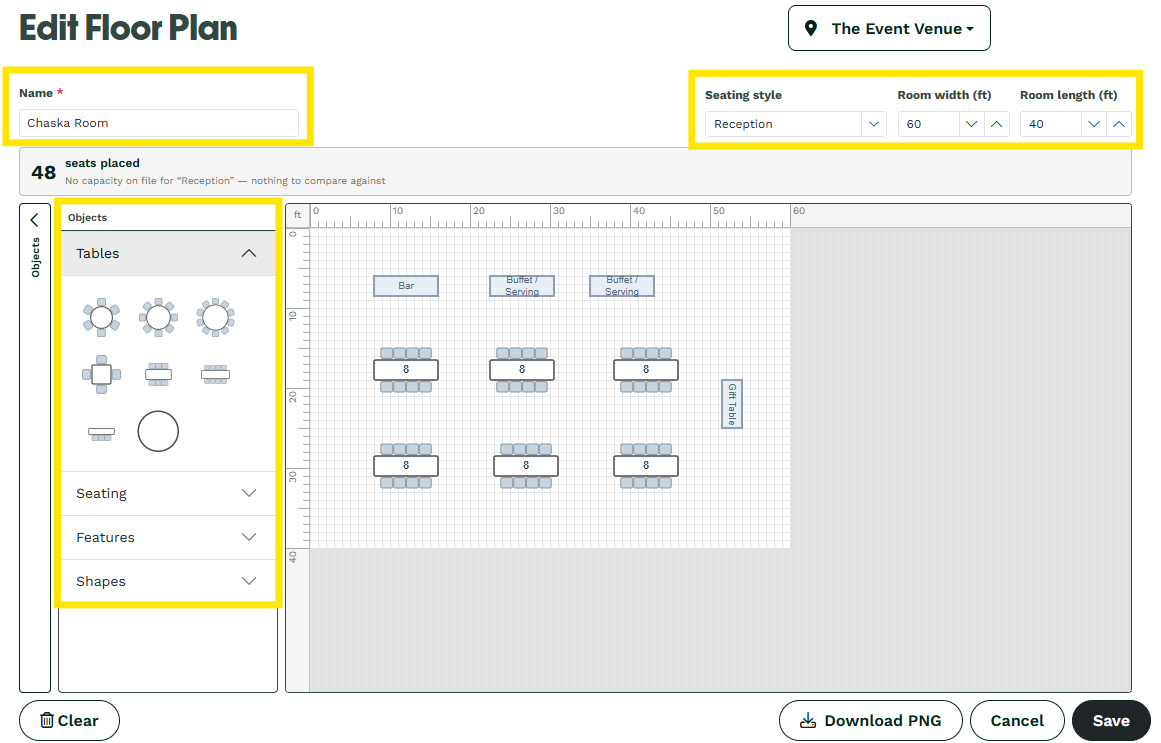1161x743 pixels.
Task: Select the Buffet / Serving table beside the Bar
Action: [522, 286]
